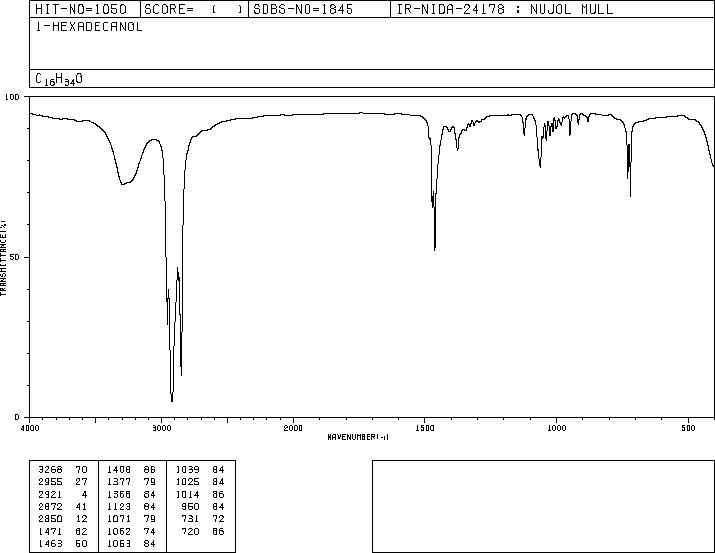Click the 3000 wavenumber axis label
This screenshot has width=715, height=553.
(x=161, y=428)
